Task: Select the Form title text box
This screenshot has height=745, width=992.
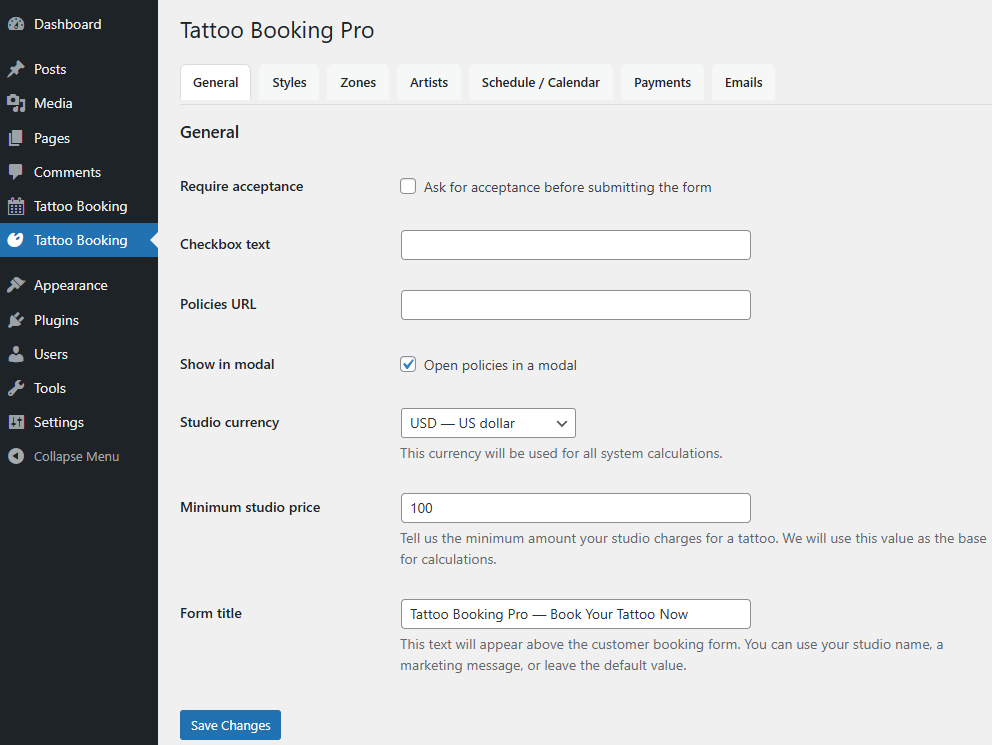Action: 575,614
